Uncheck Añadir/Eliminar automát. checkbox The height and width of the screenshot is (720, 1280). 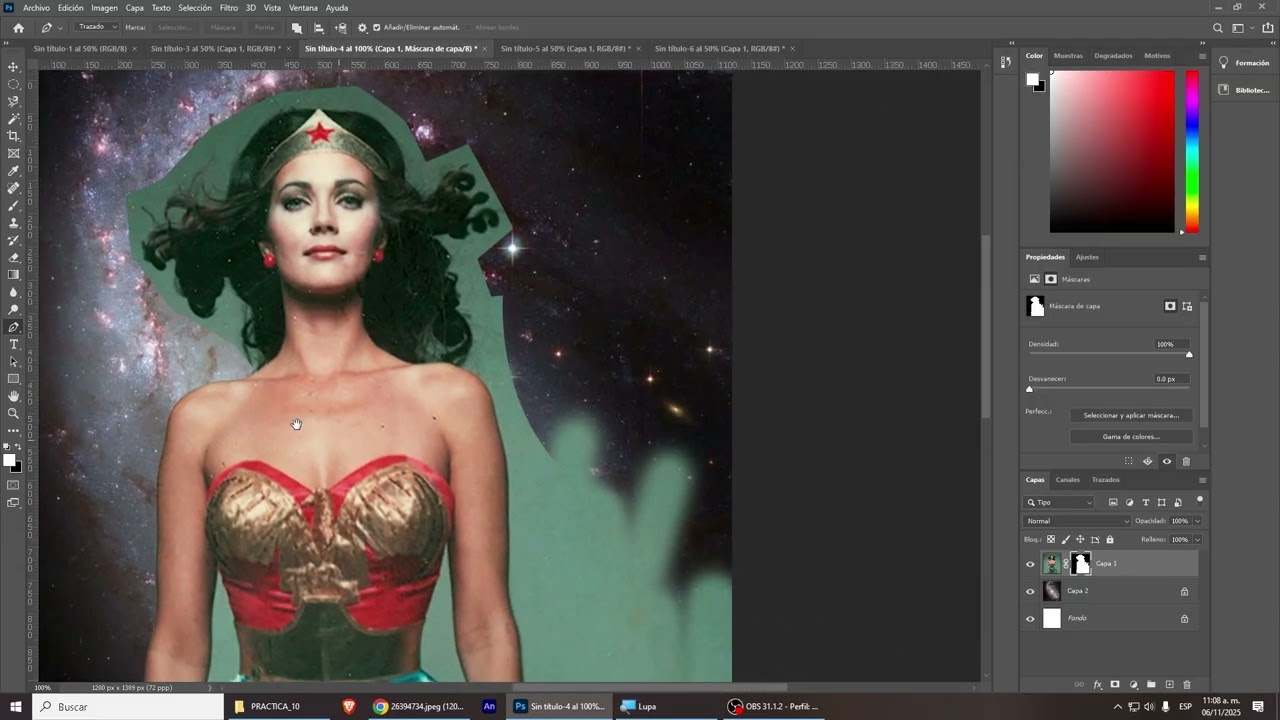pyautogui.click(x=376, y=28)
